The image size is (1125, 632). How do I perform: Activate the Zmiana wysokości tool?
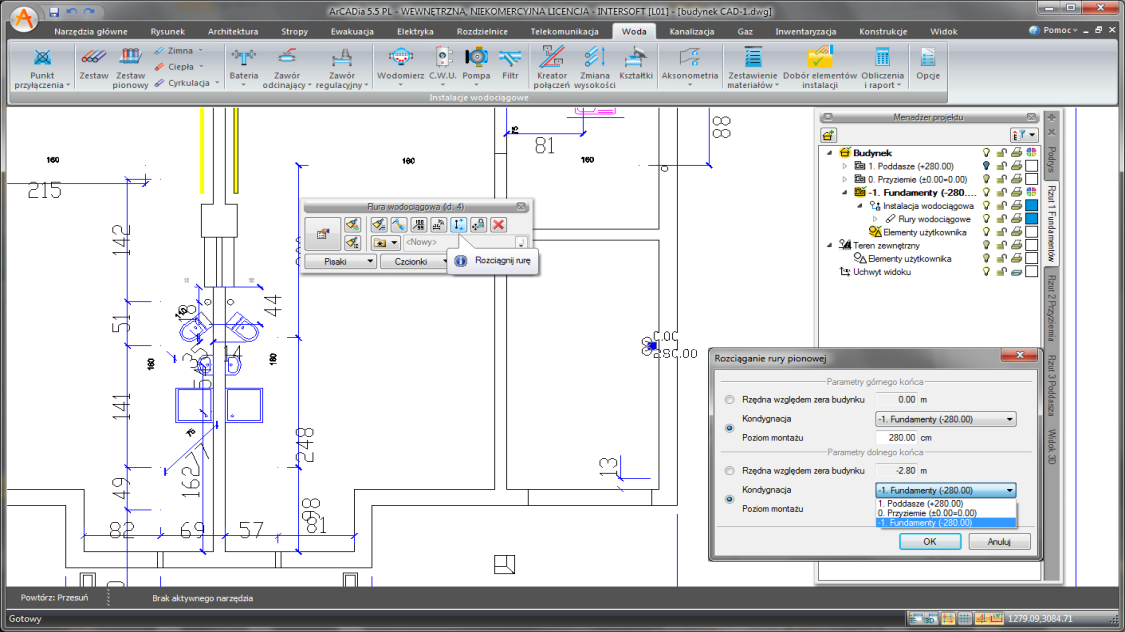(595, 67)
